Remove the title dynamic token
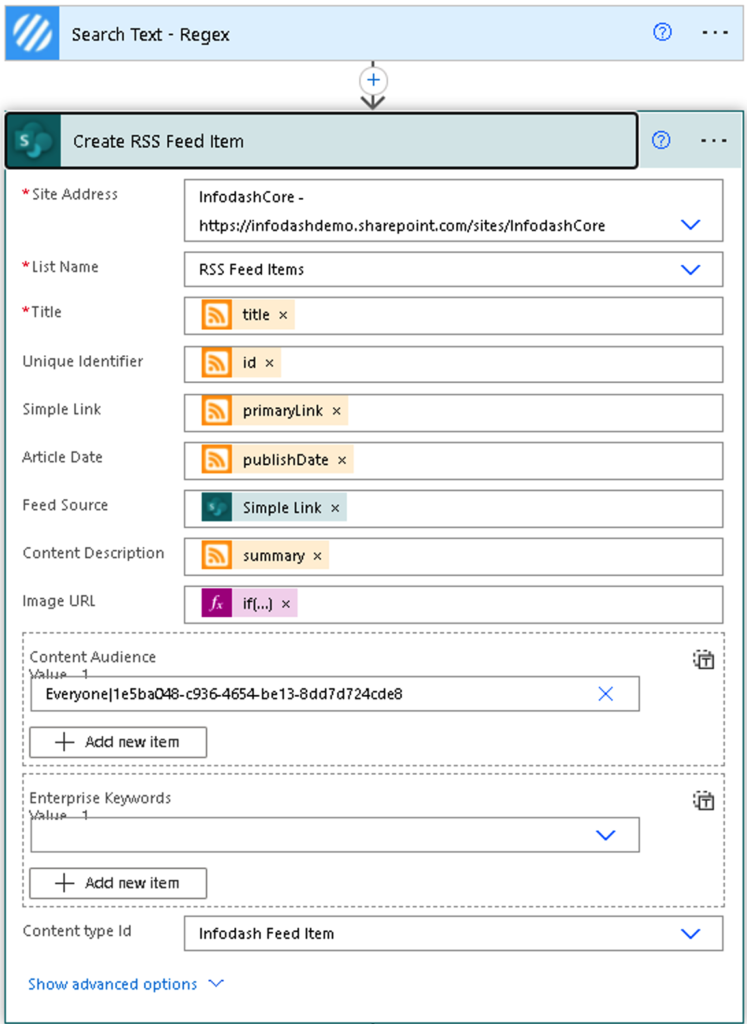Image resolution: width=747 pixels, height=1024 pixels. pyautogui.click(x=283, y=315)
